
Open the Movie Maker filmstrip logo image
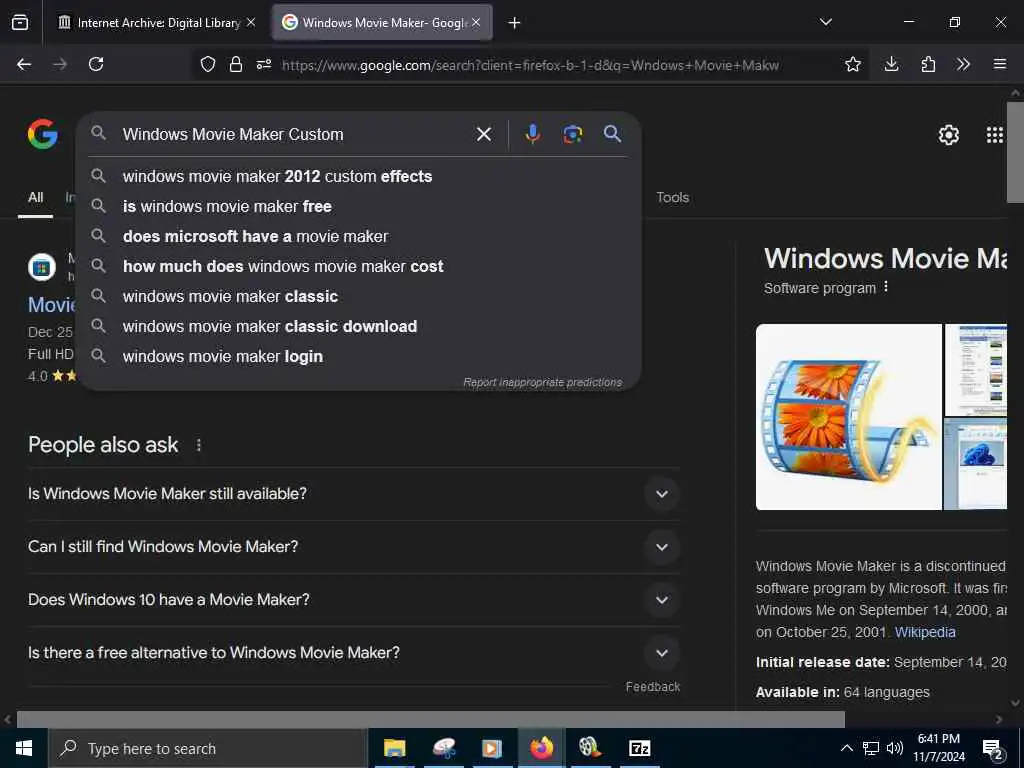848,417
